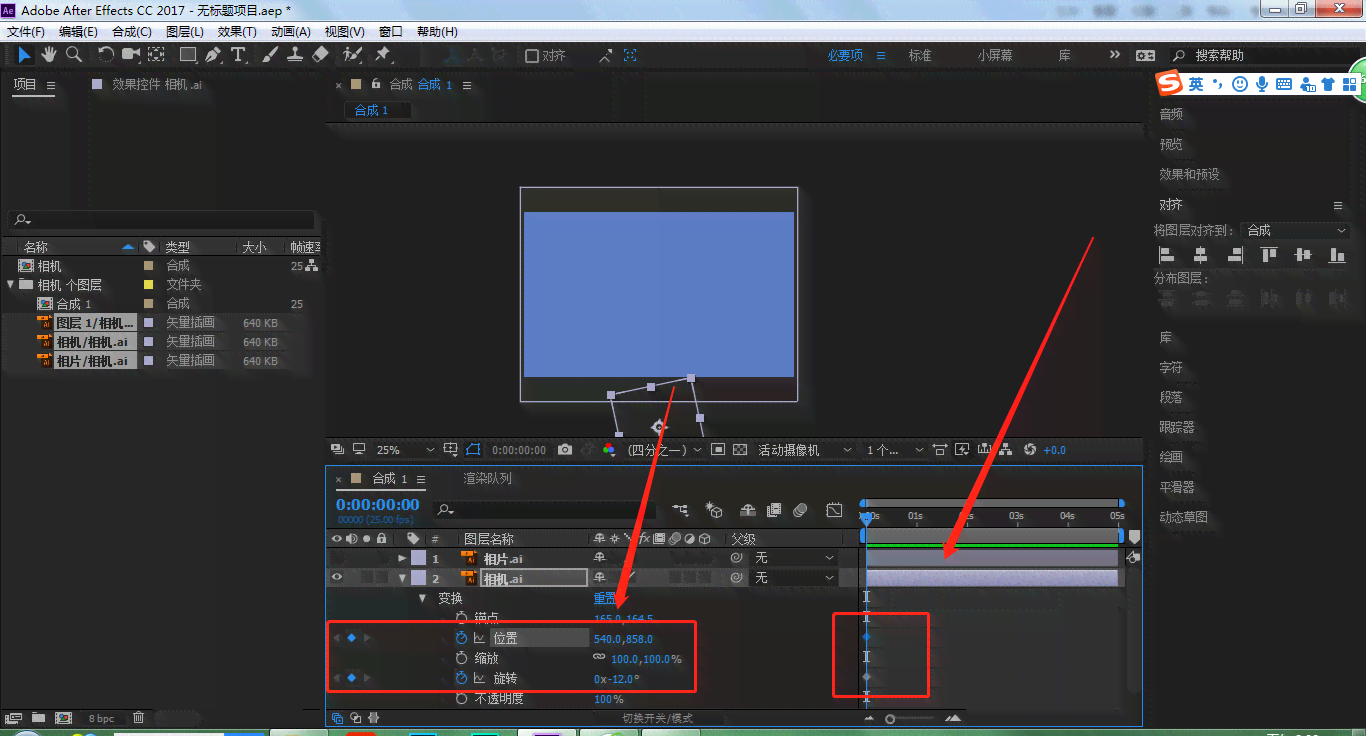
Task: Select the 标准 workspace
Action: 920,56
